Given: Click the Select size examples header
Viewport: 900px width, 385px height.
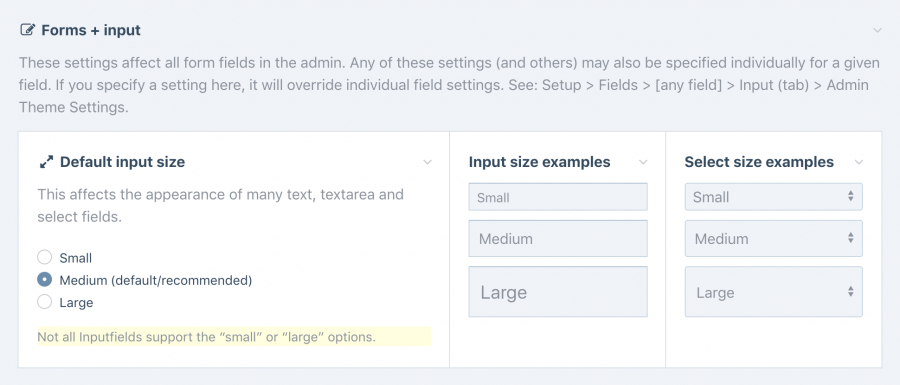Looking at the screenshot, I should click(759, 162).
